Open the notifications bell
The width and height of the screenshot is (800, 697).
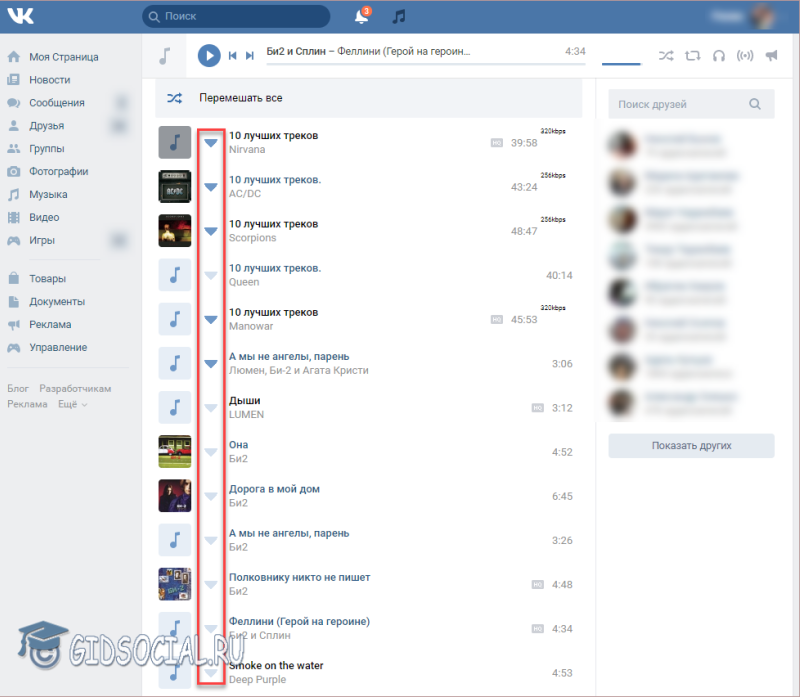361,16
